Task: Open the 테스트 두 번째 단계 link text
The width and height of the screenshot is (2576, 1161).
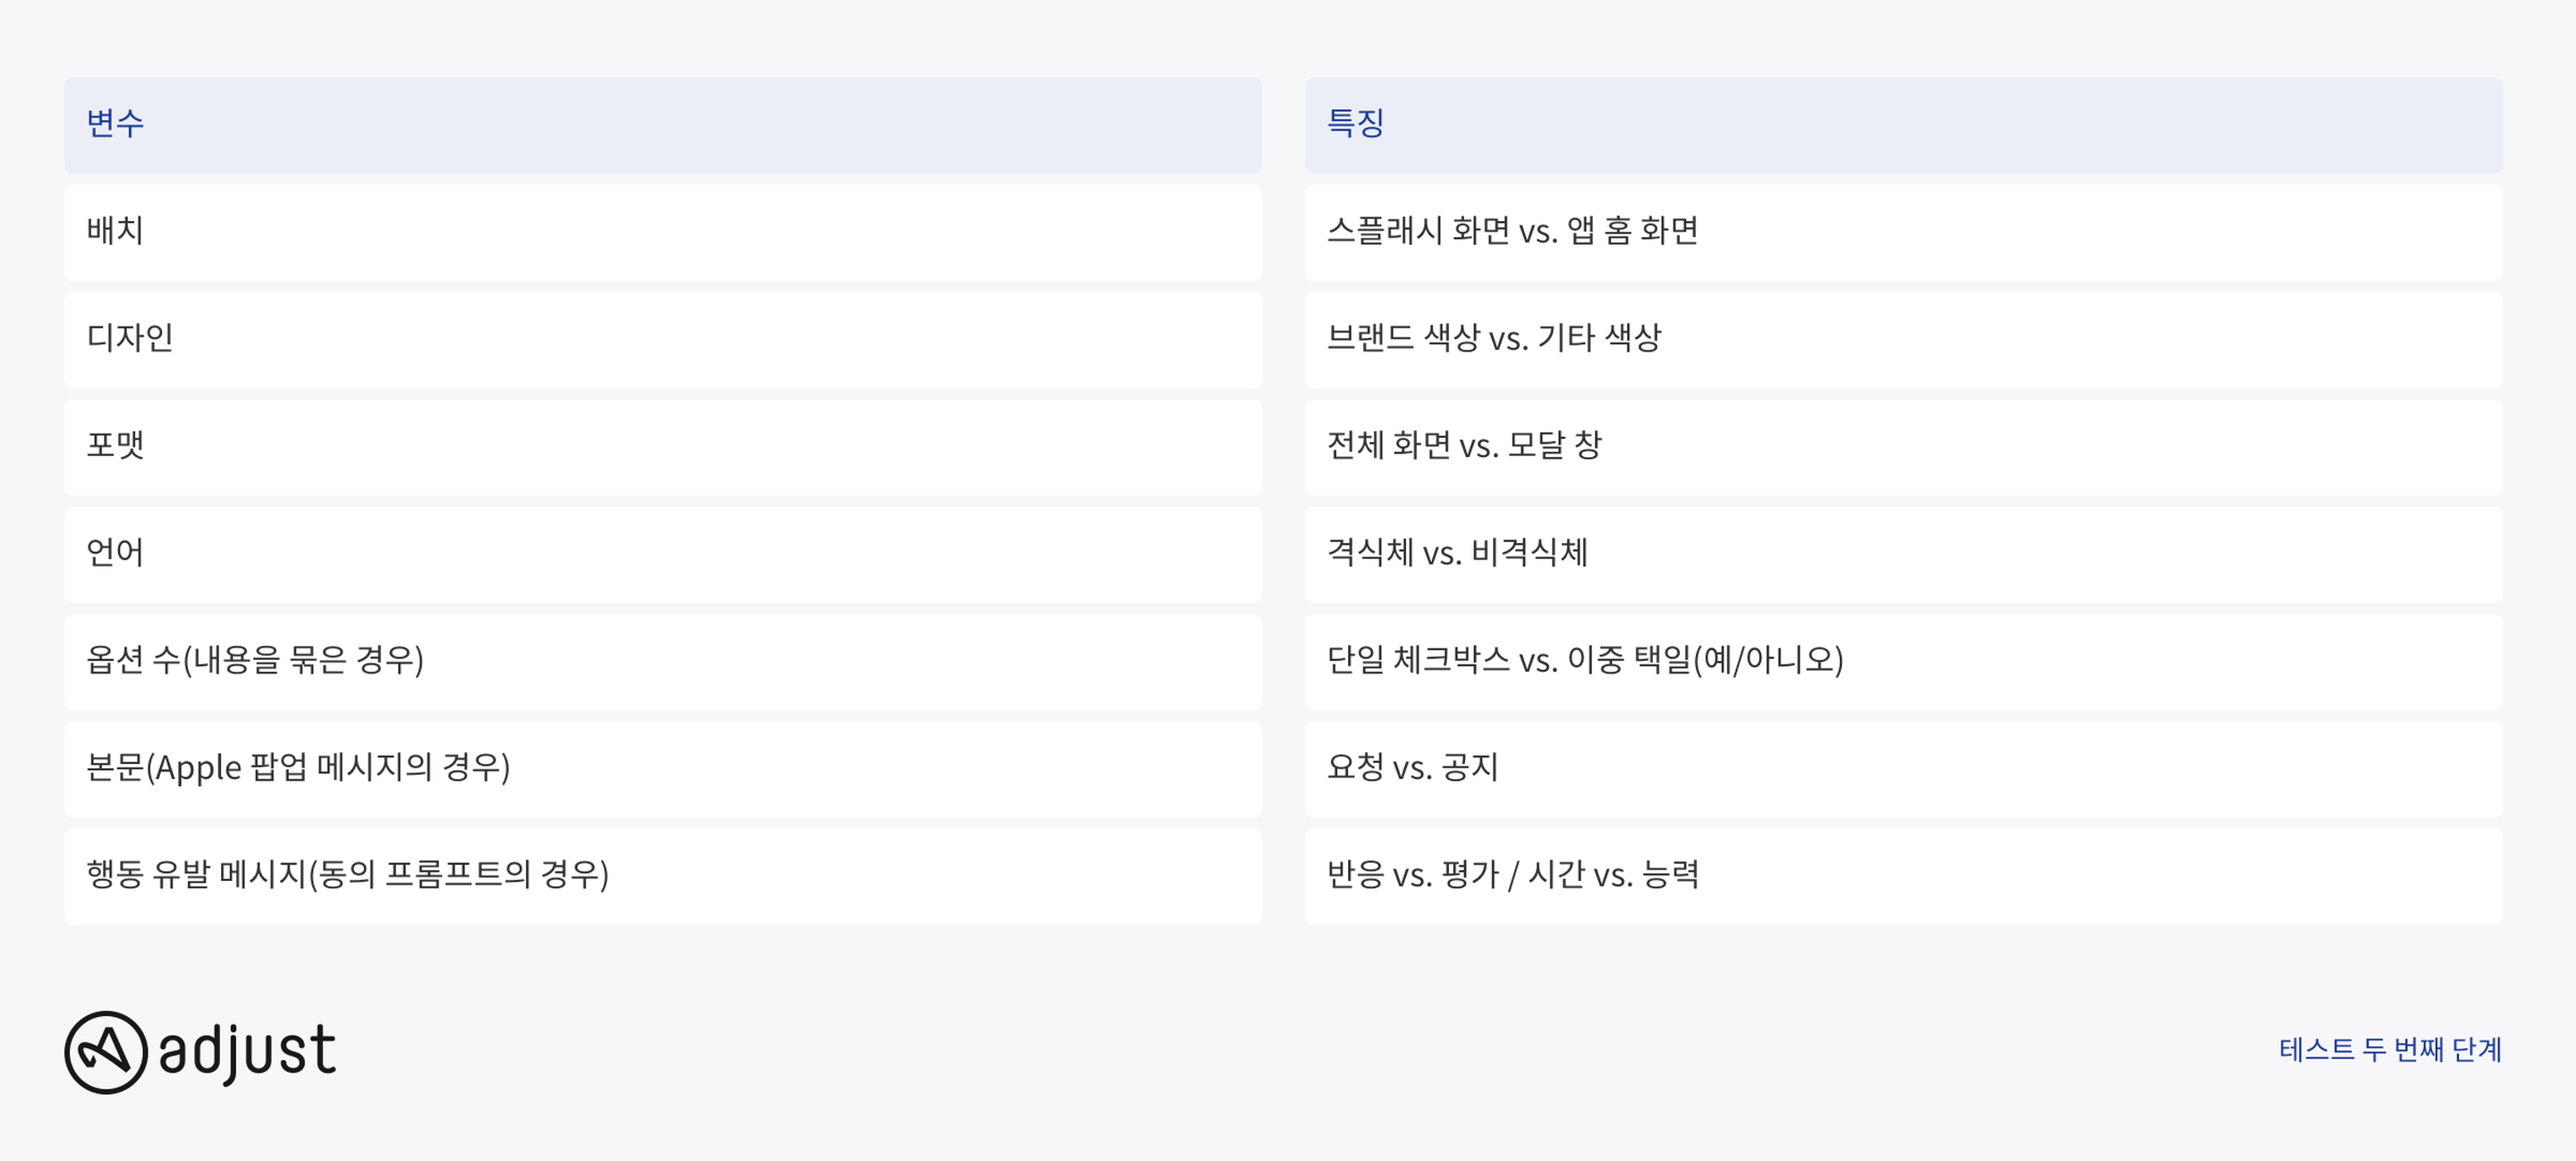Action: coord(2390,1049)
